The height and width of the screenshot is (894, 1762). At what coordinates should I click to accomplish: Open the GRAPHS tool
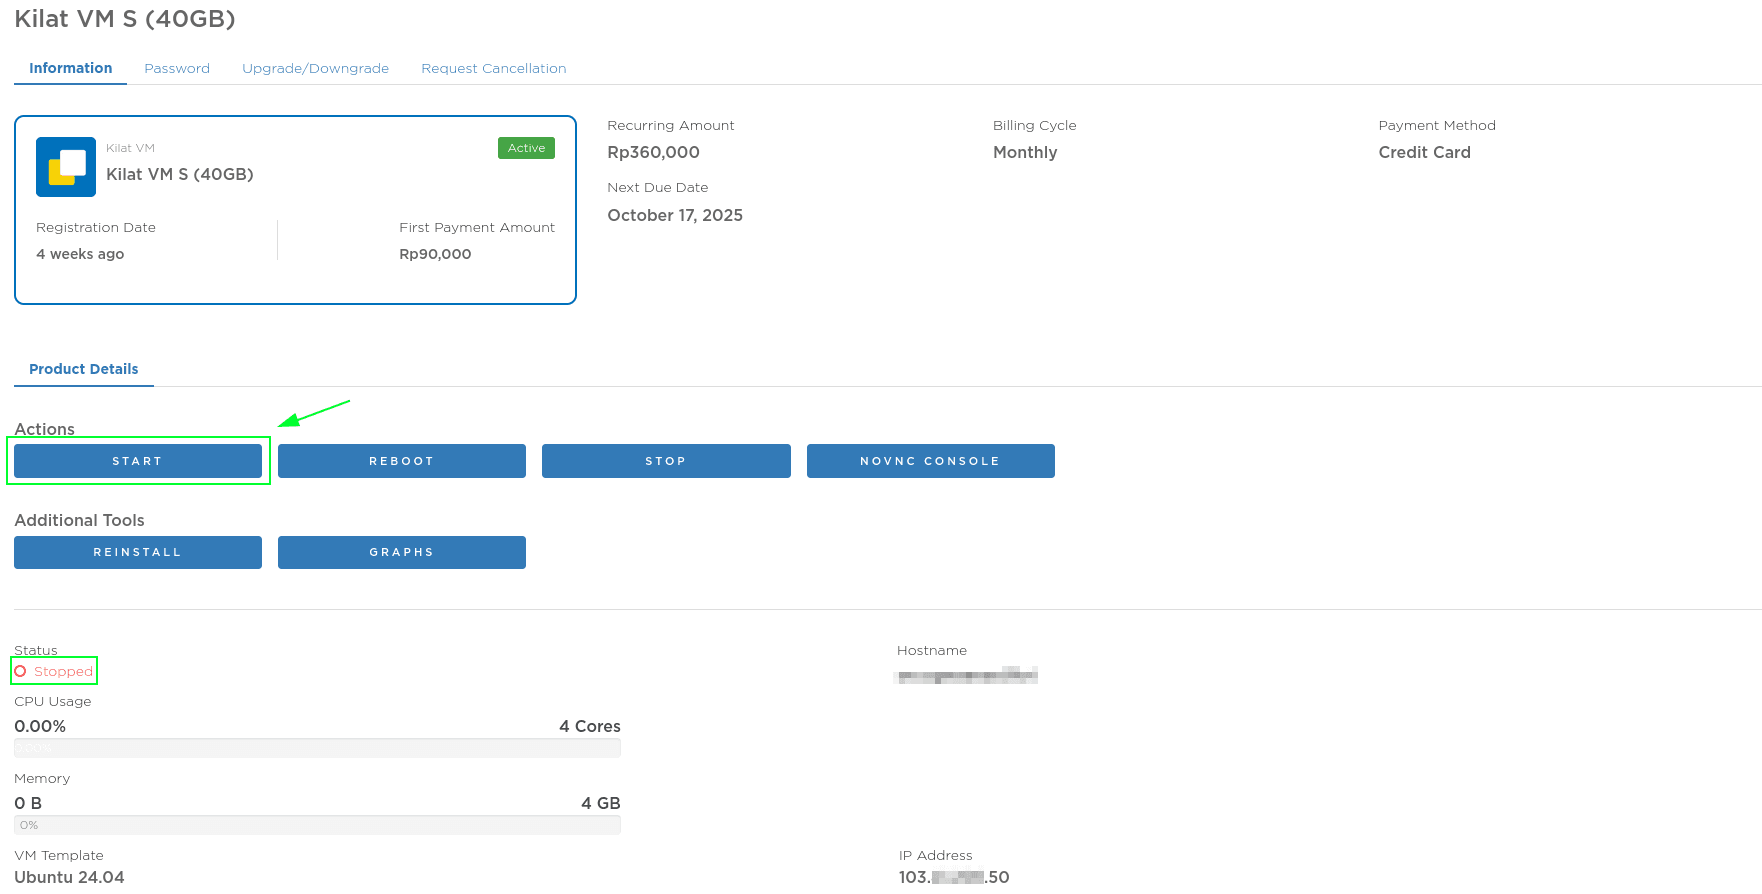[x=401, y=552]
